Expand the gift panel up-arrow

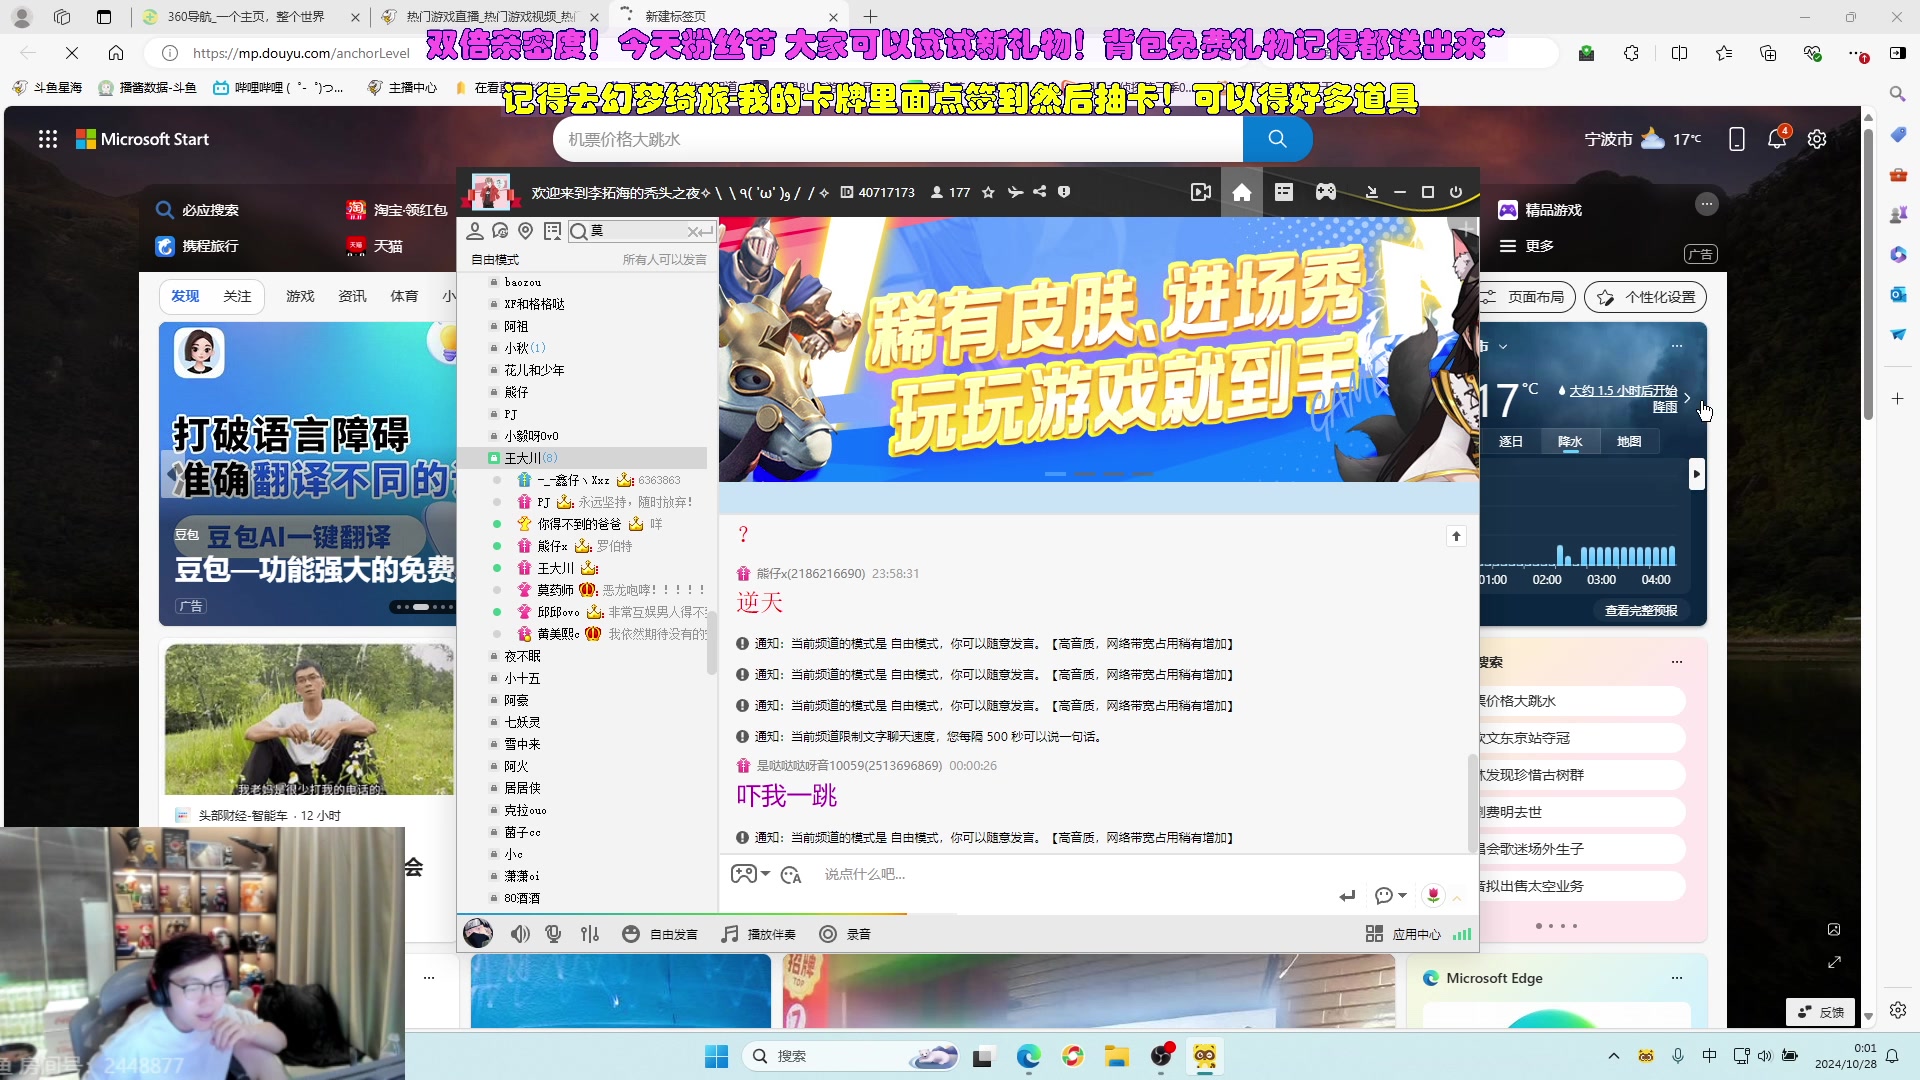(x=1457, y=897)
